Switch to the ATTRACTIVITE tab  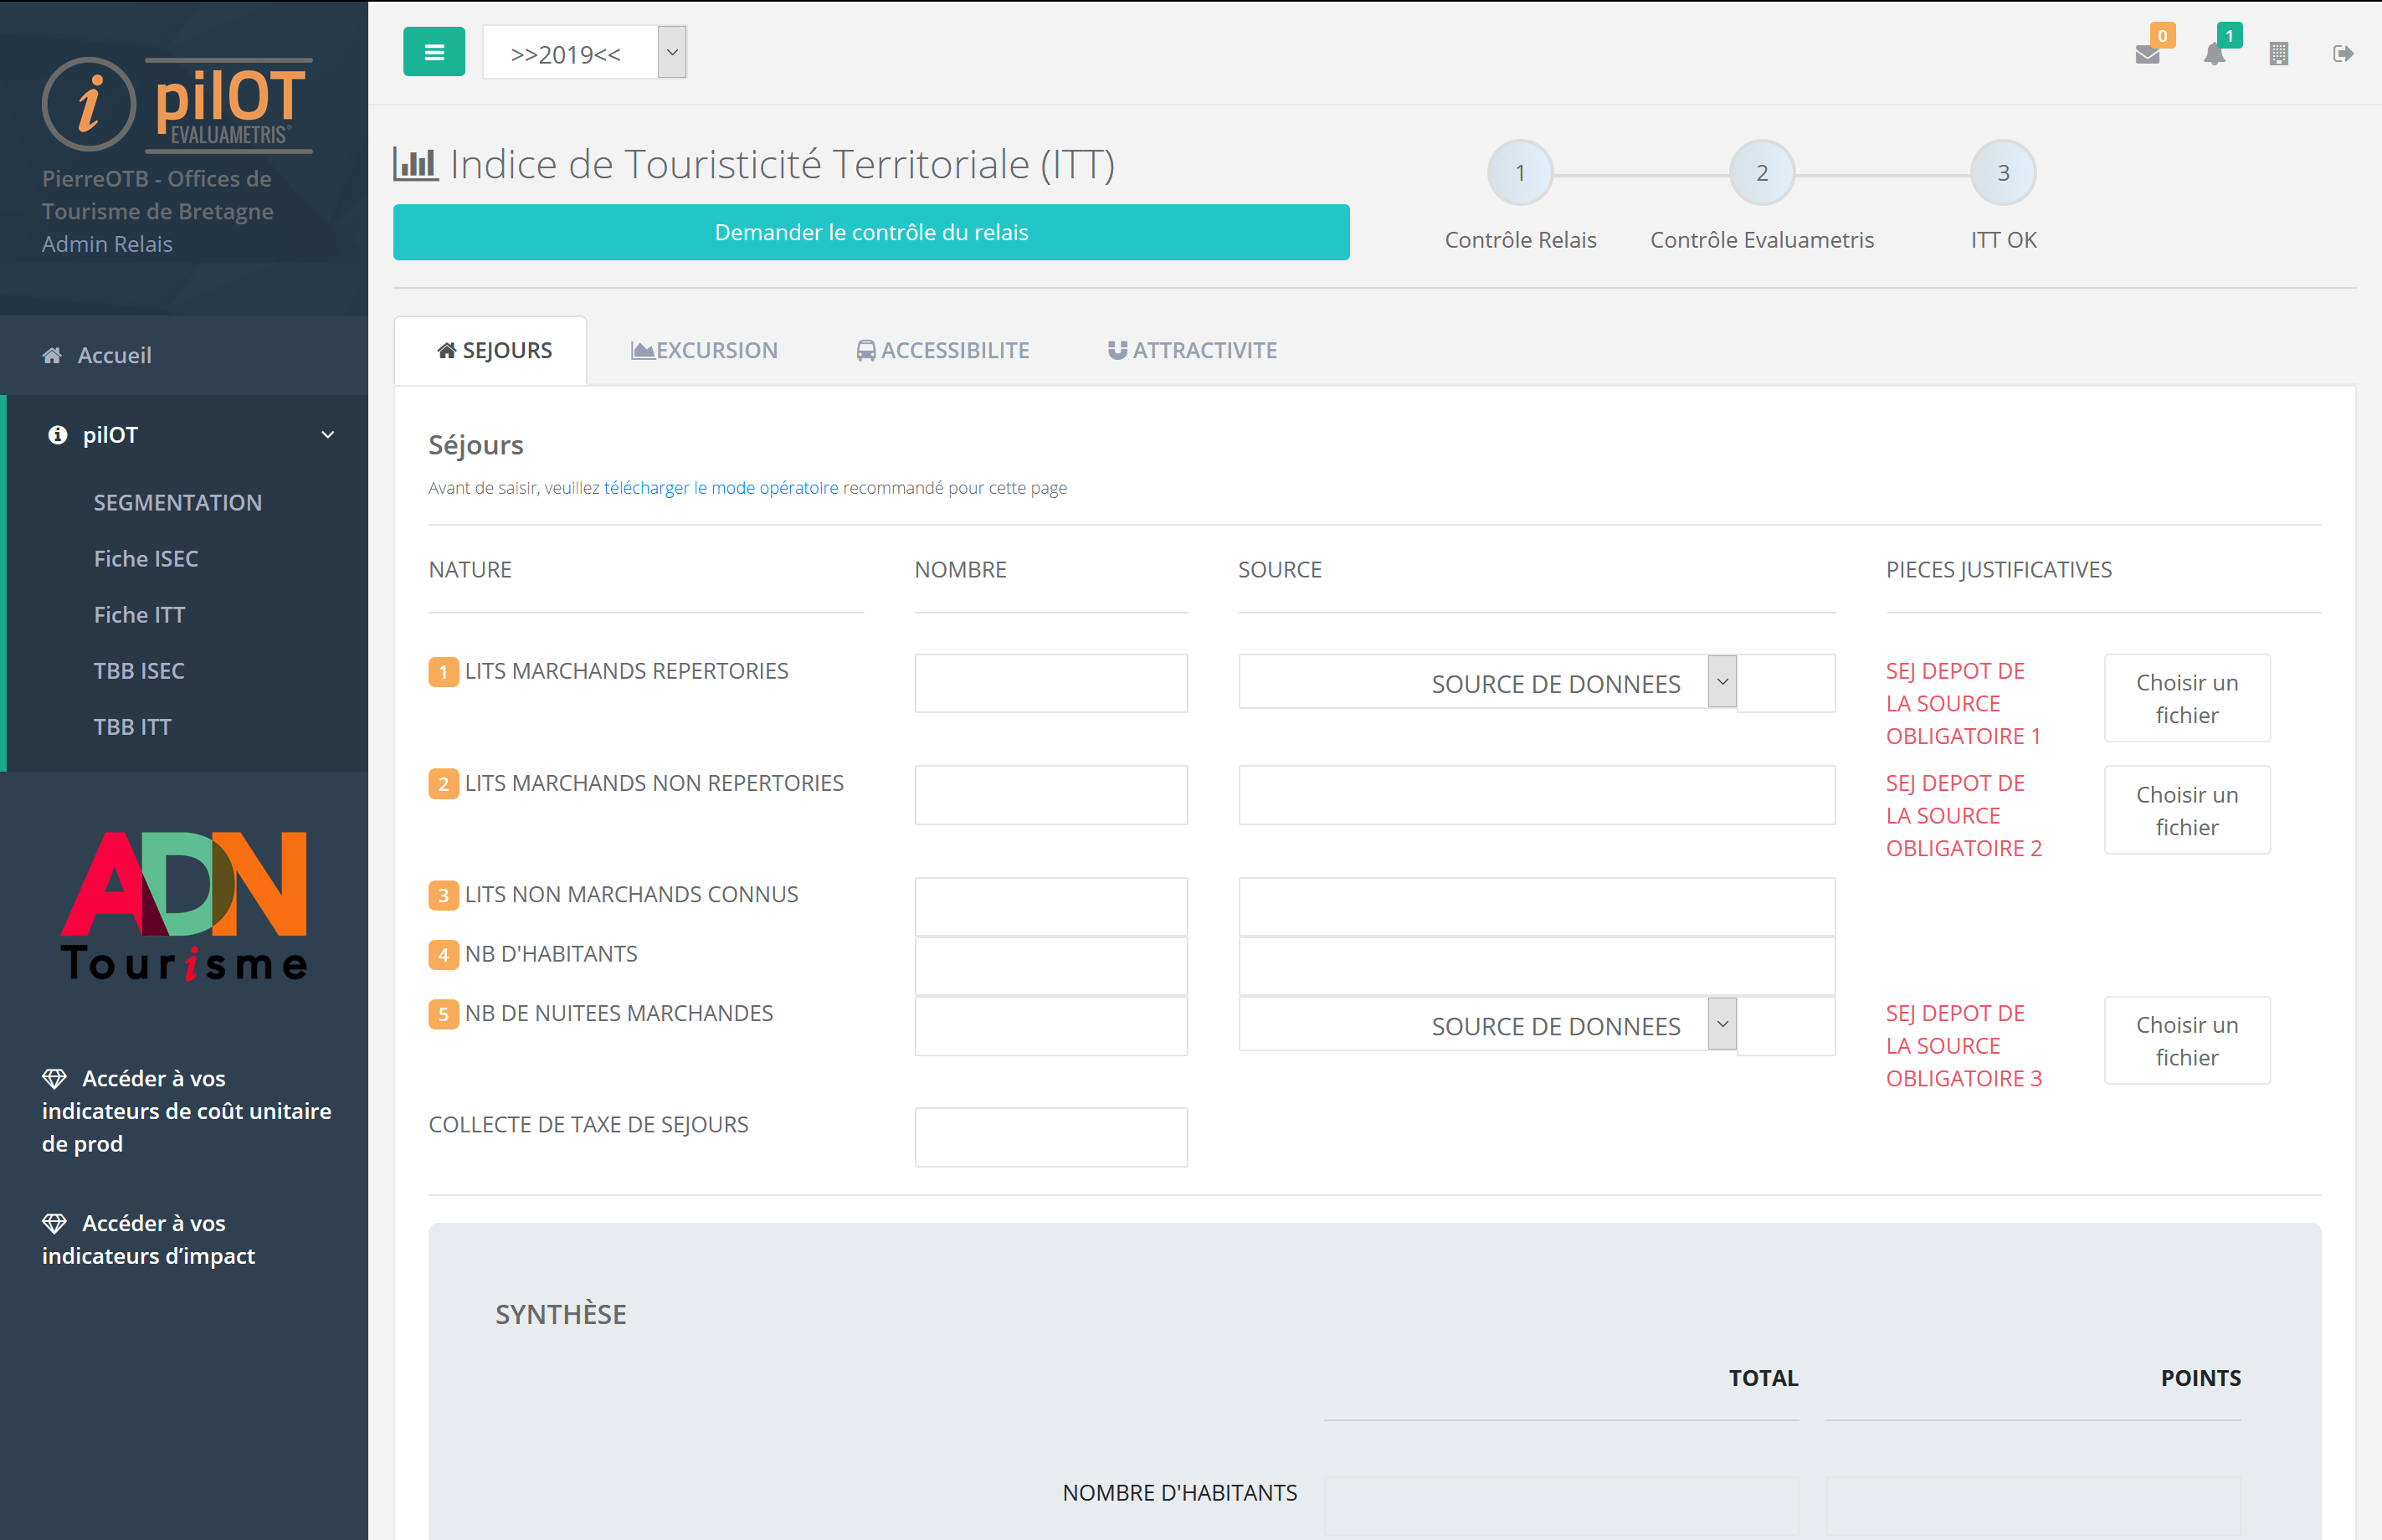pos(1192,351)
